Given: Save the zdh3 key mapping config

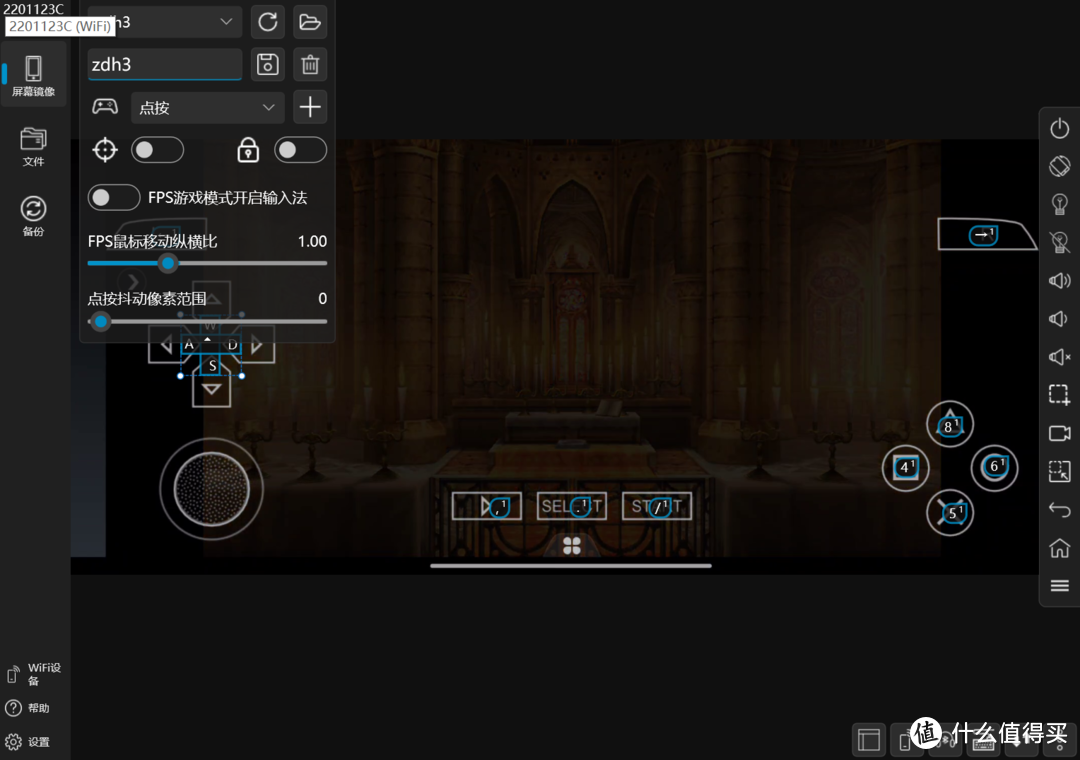Looking at the screenshot, I should tap(268, 64).
